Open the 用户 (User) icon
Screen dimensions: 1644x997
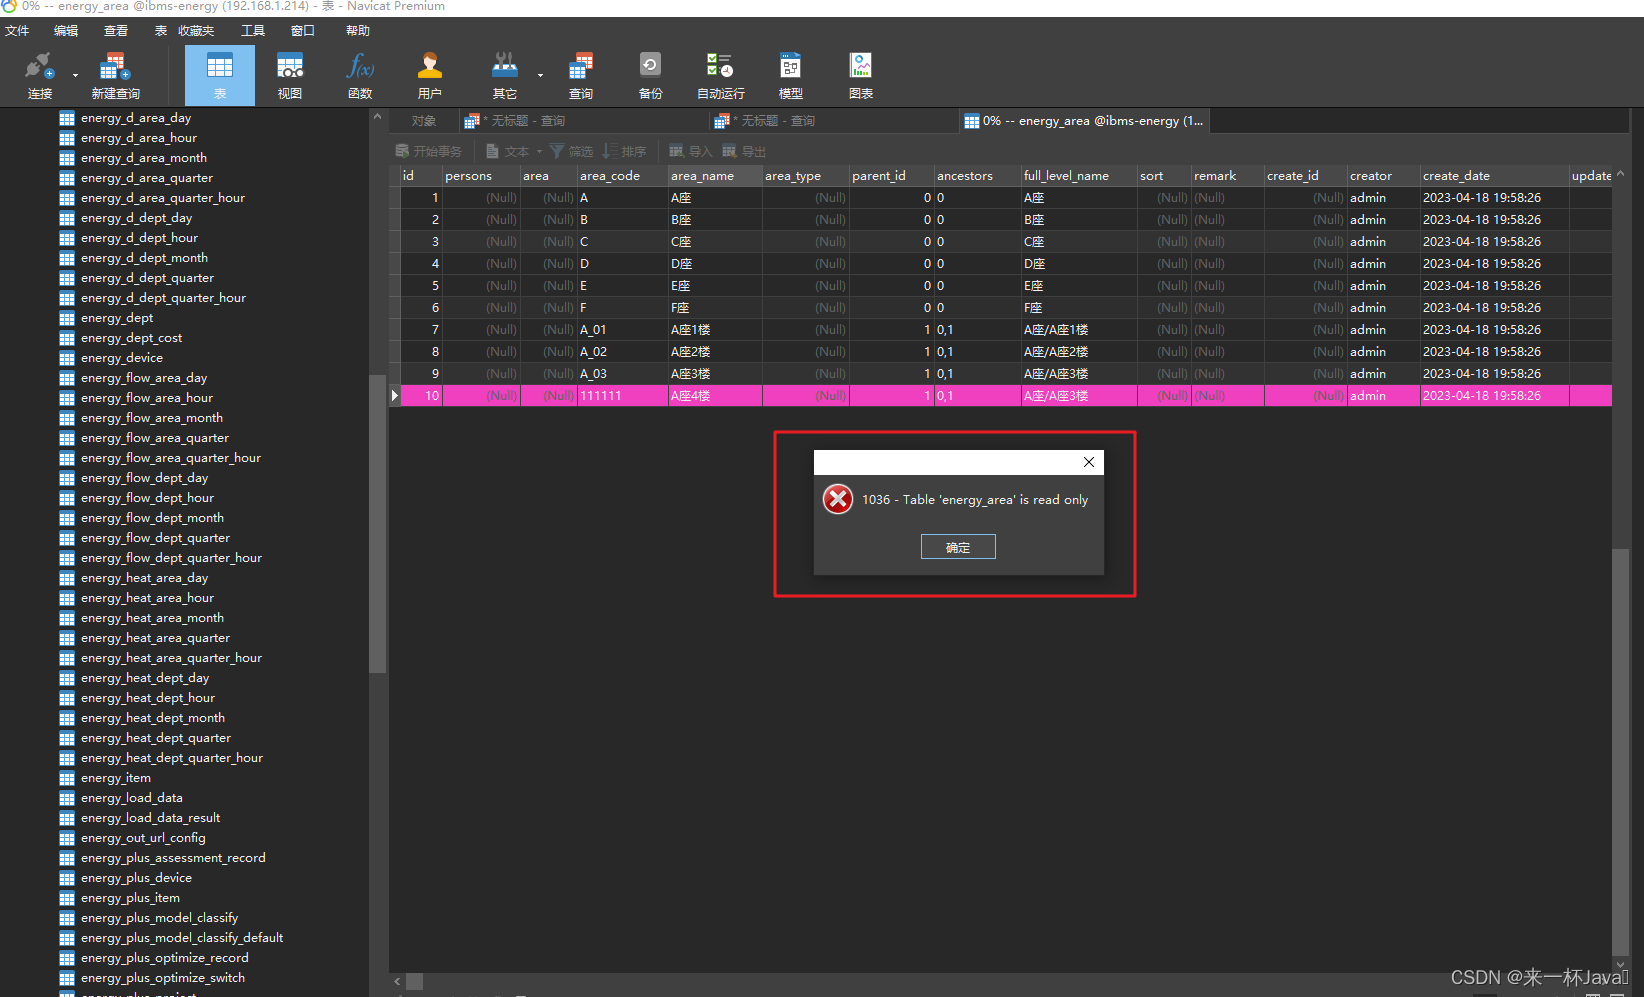[430, 75]
